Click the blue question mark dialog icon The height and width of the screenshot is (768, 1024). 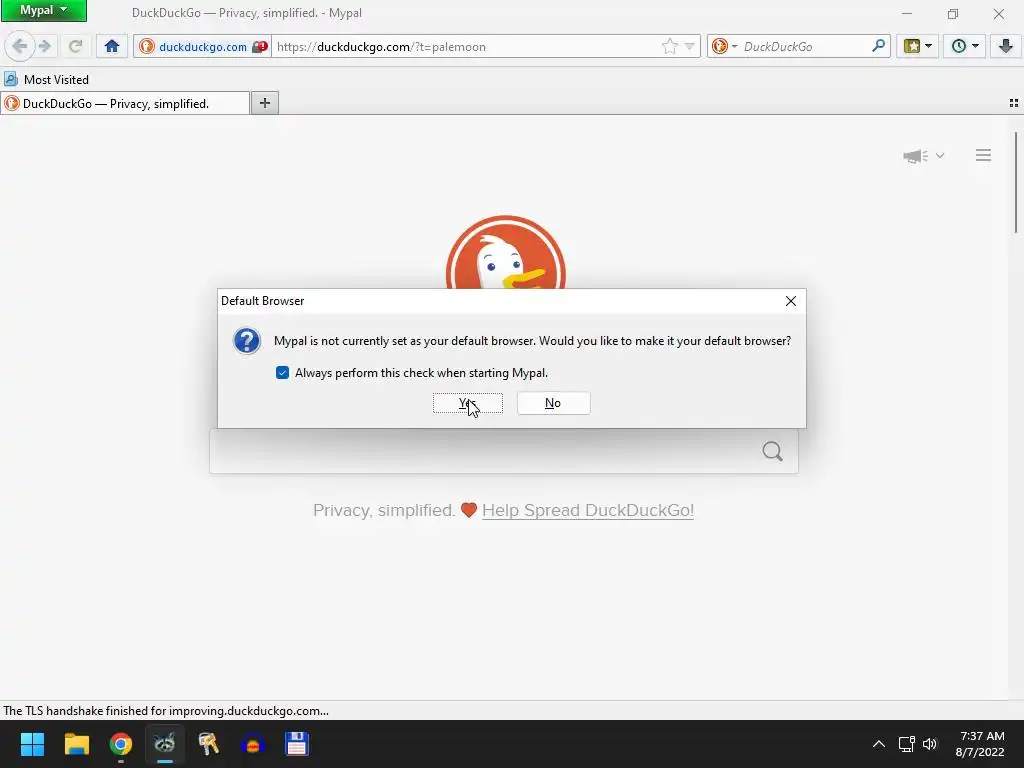tap(247, 341)
